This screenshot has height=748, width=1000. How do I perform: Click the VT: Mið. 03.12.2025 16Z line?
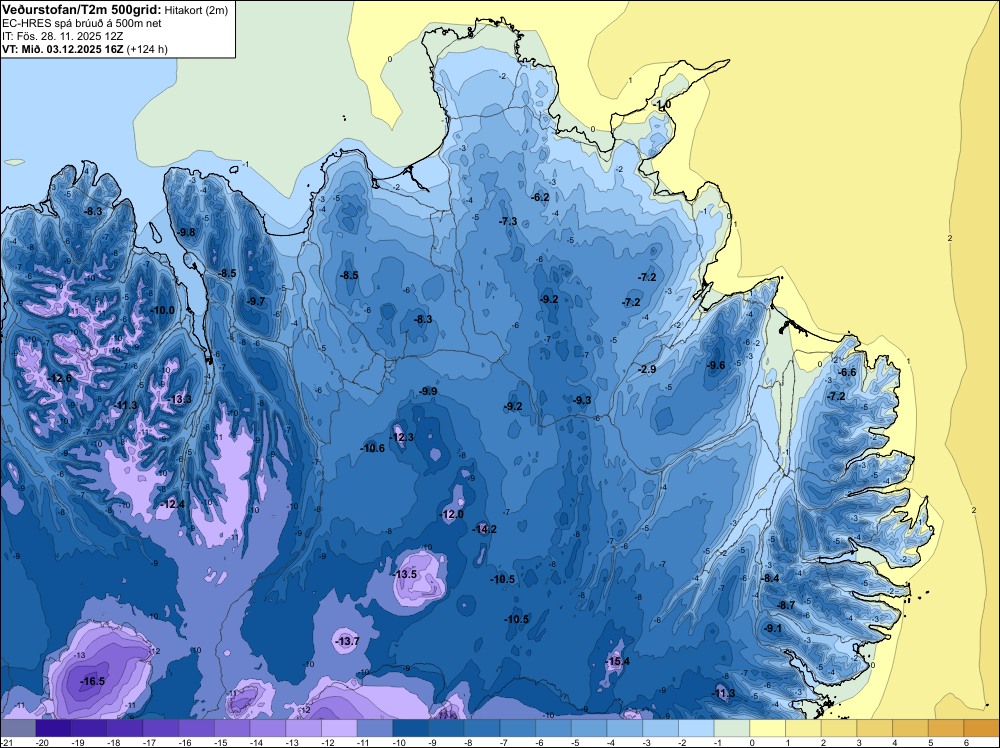coord(85,49)
